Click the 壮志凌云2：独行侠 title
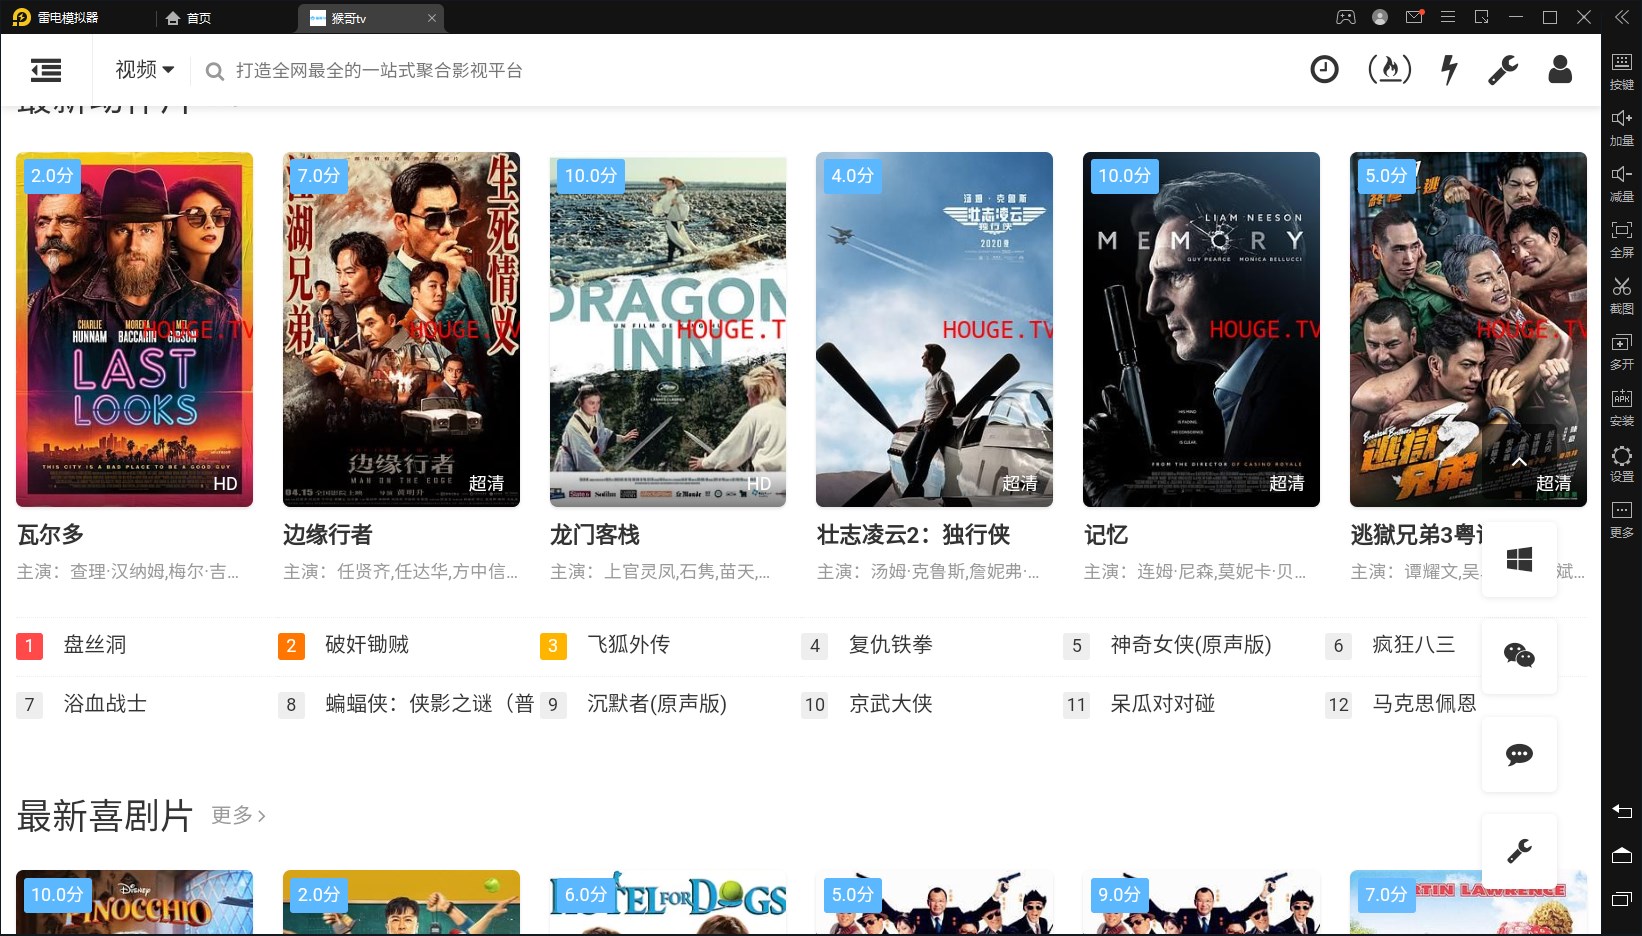 coord(913,535)
